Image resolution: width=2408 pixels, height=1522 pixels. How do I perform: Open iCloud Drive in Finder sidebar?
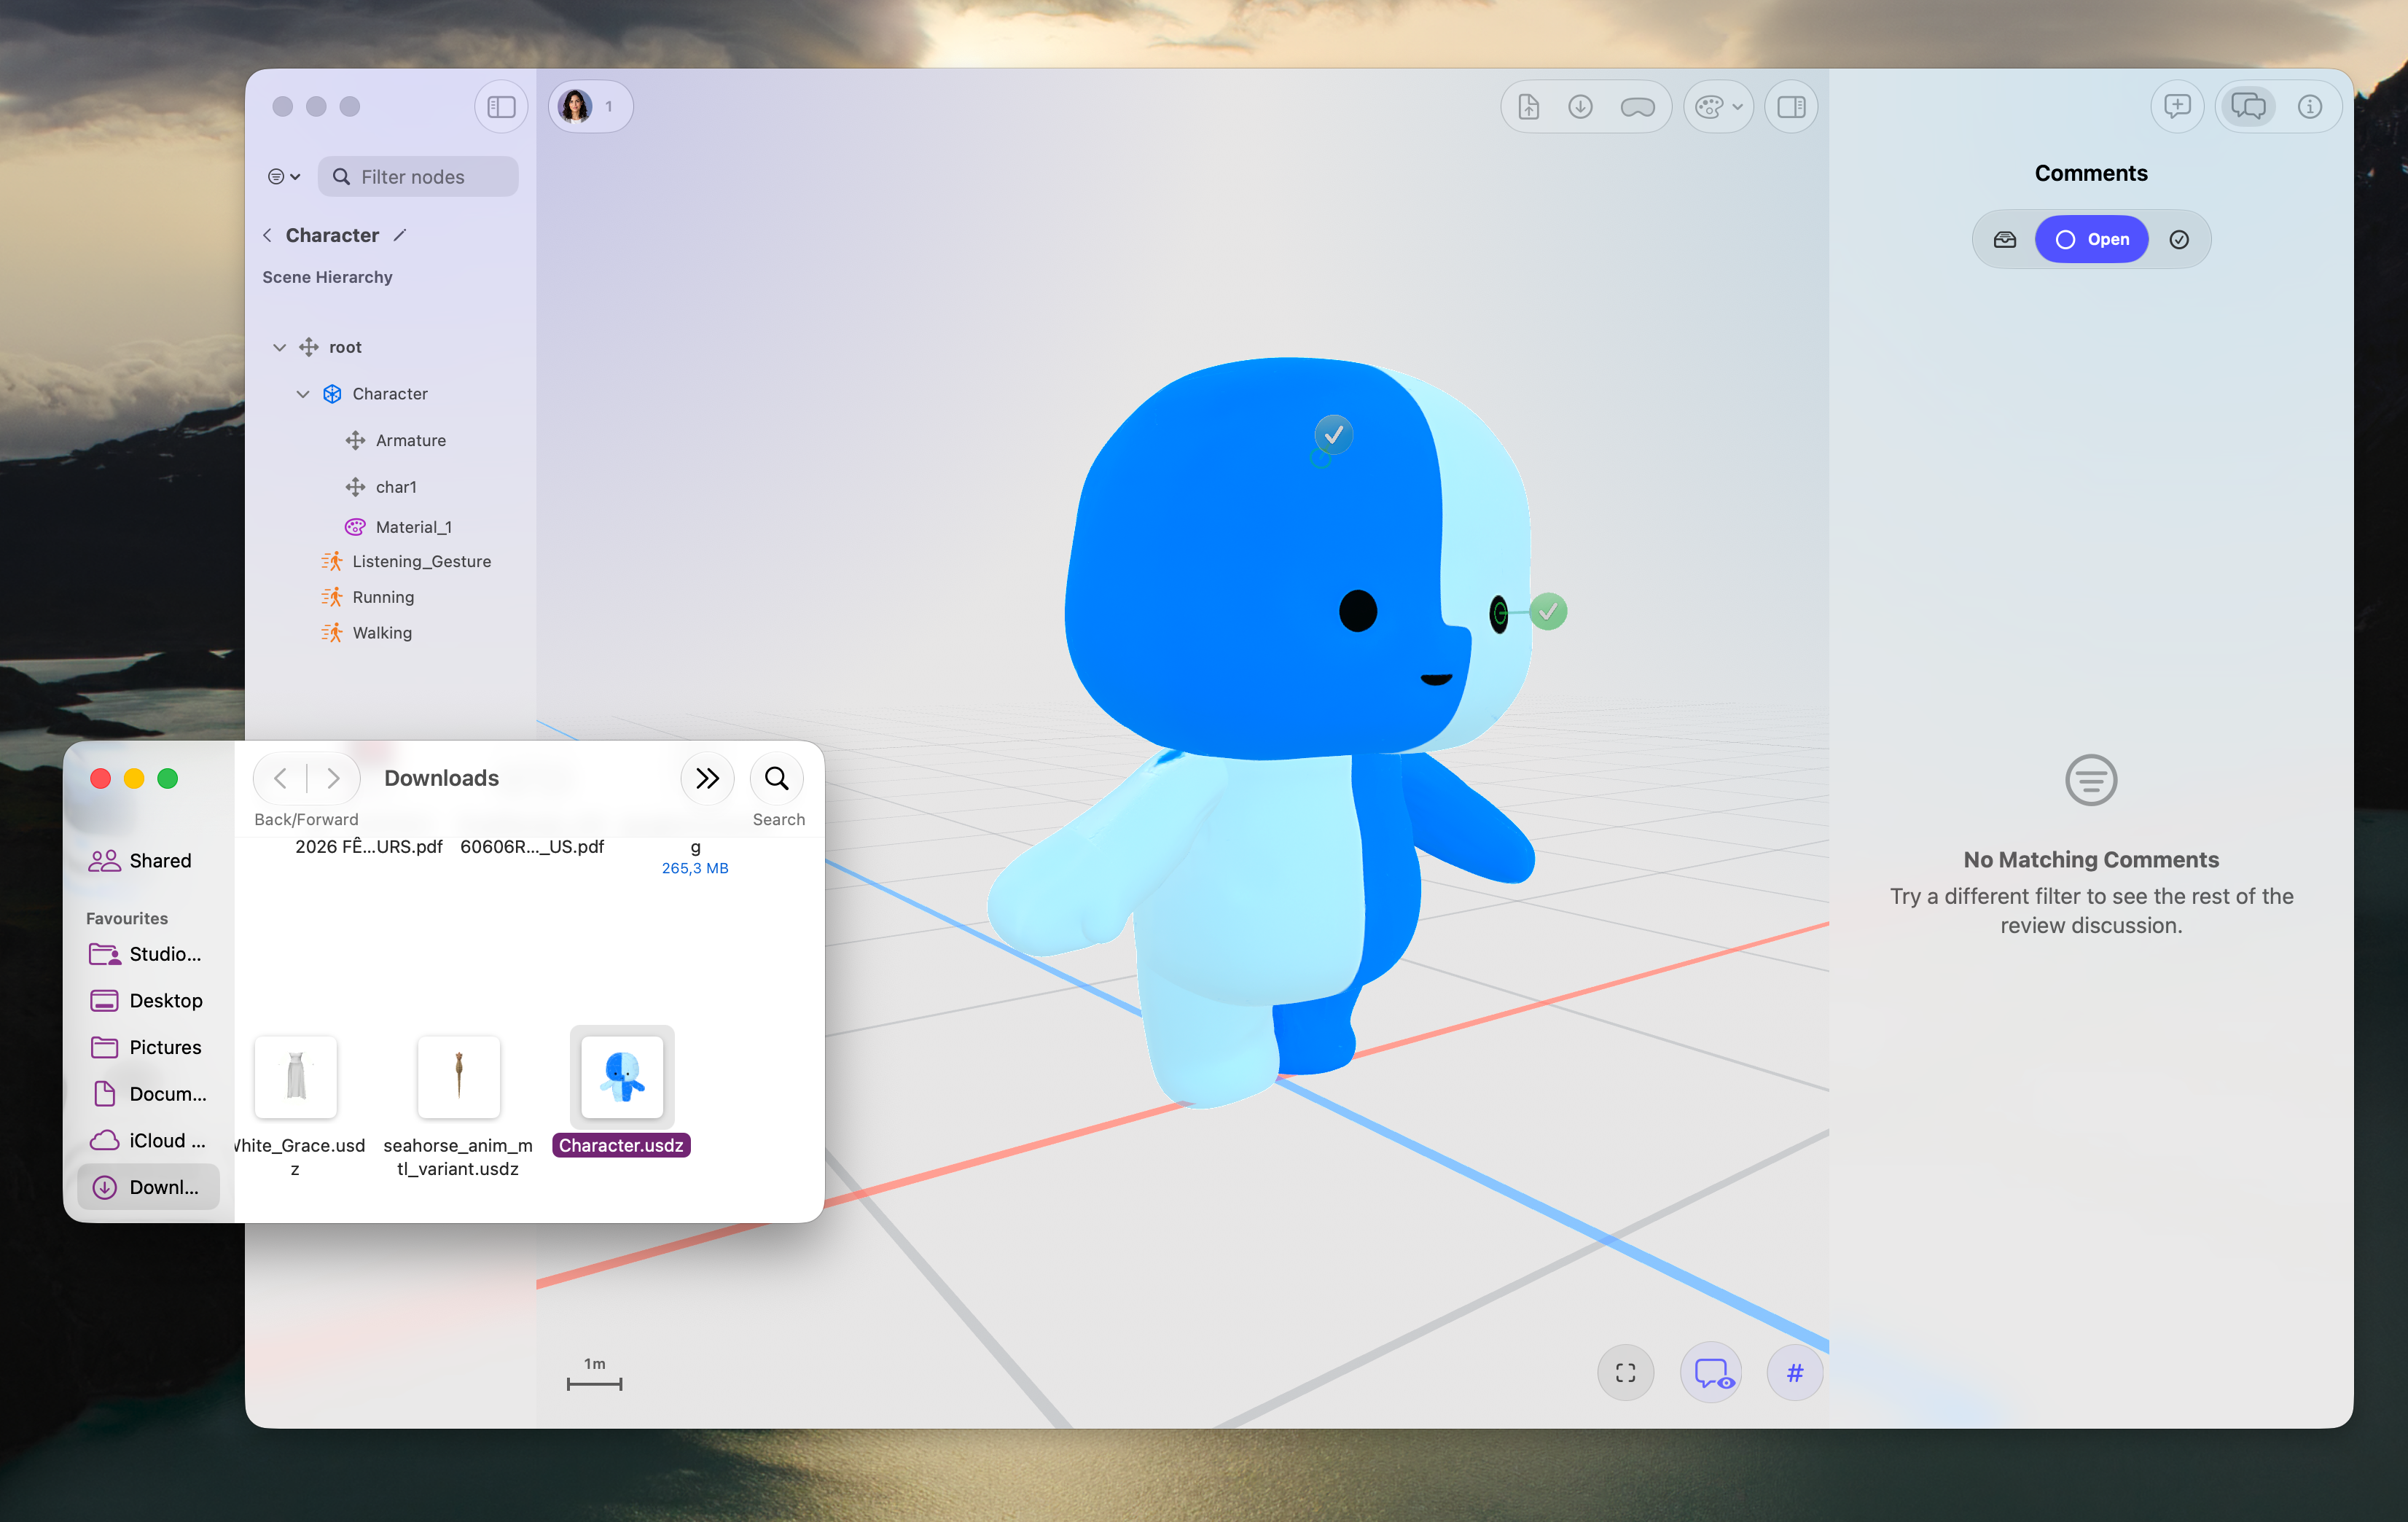148,1141
